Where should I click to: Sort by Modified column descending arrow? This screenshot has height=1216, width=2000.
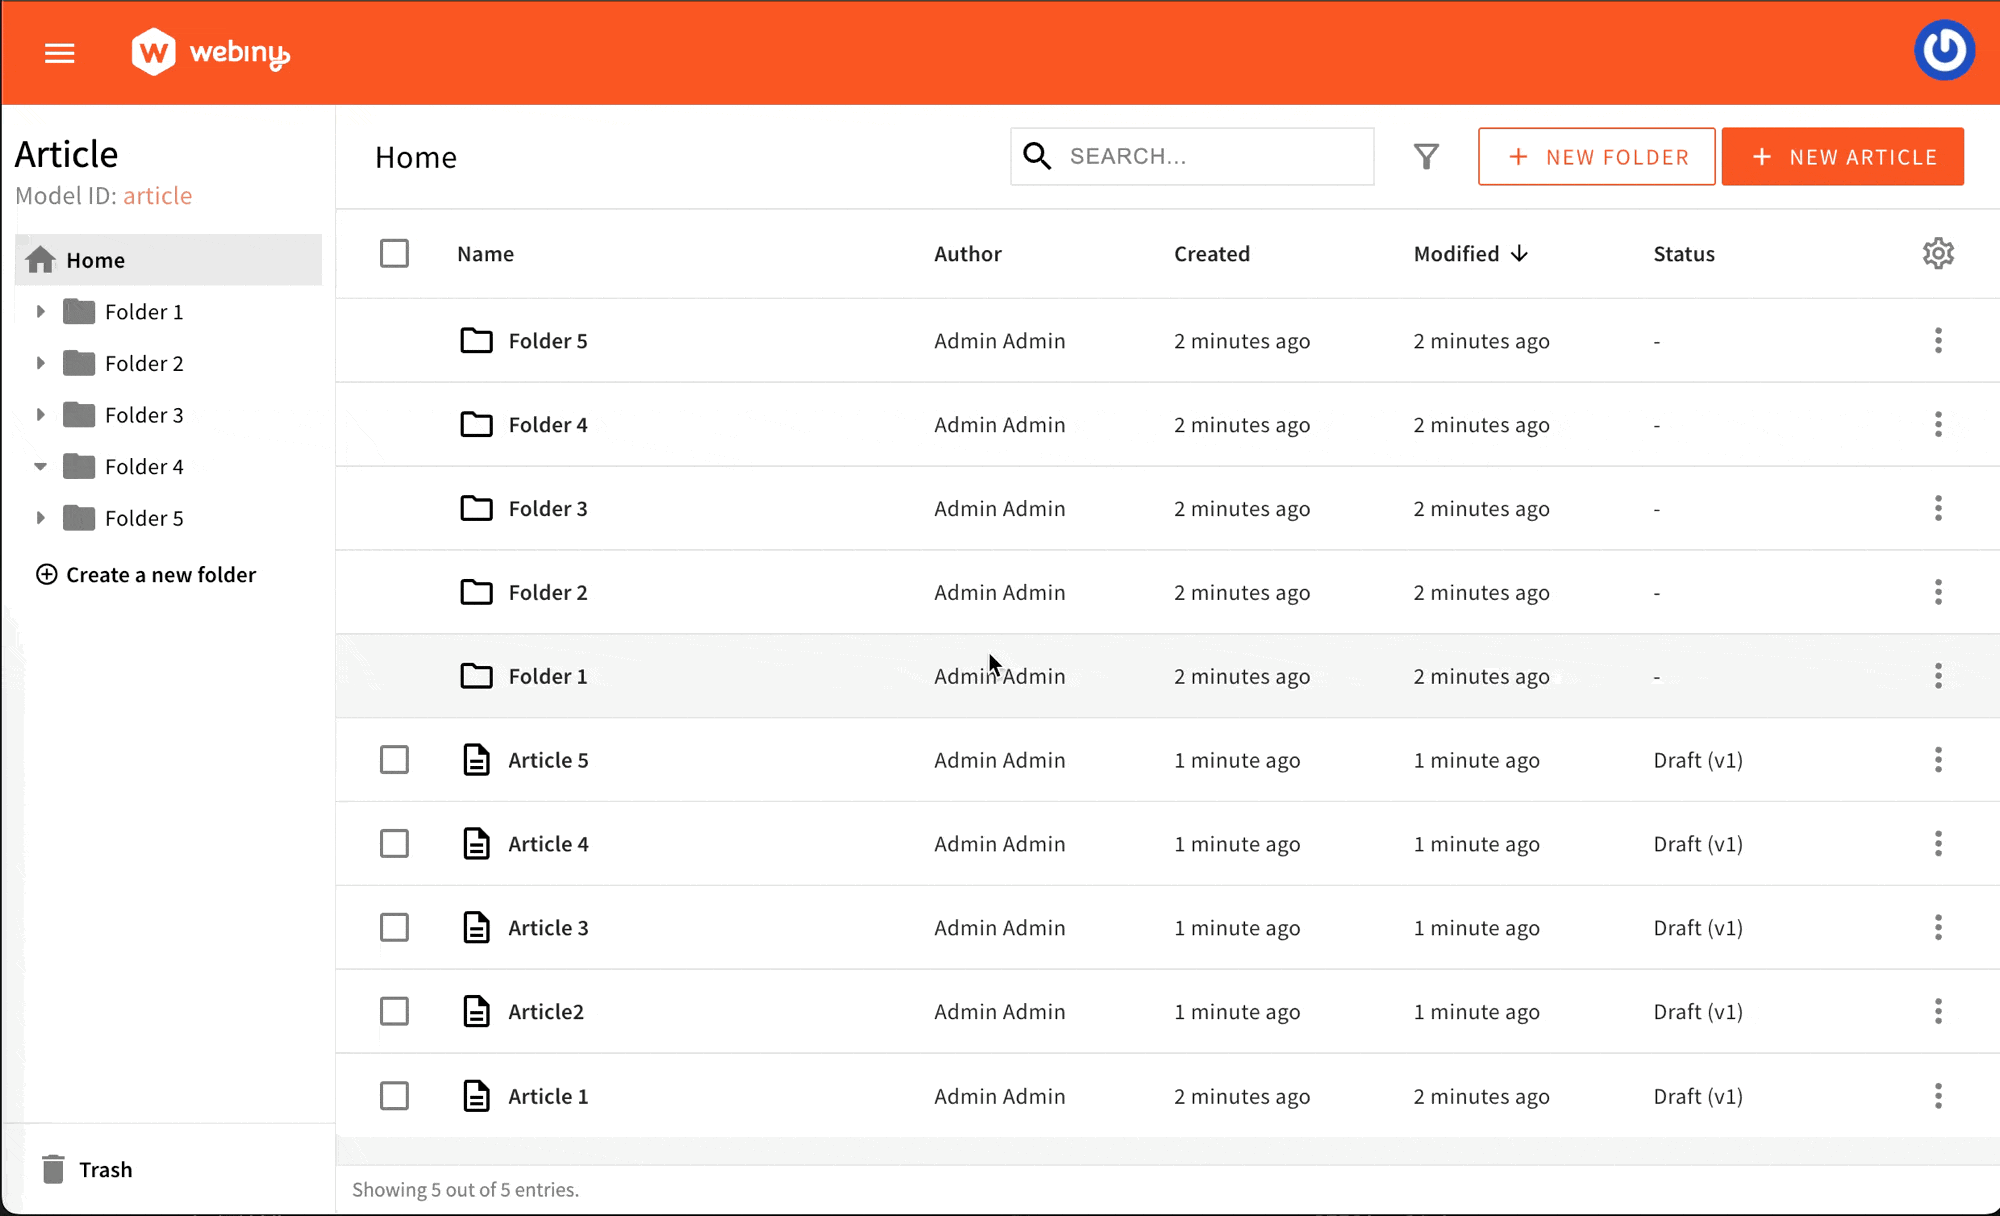1520,253
